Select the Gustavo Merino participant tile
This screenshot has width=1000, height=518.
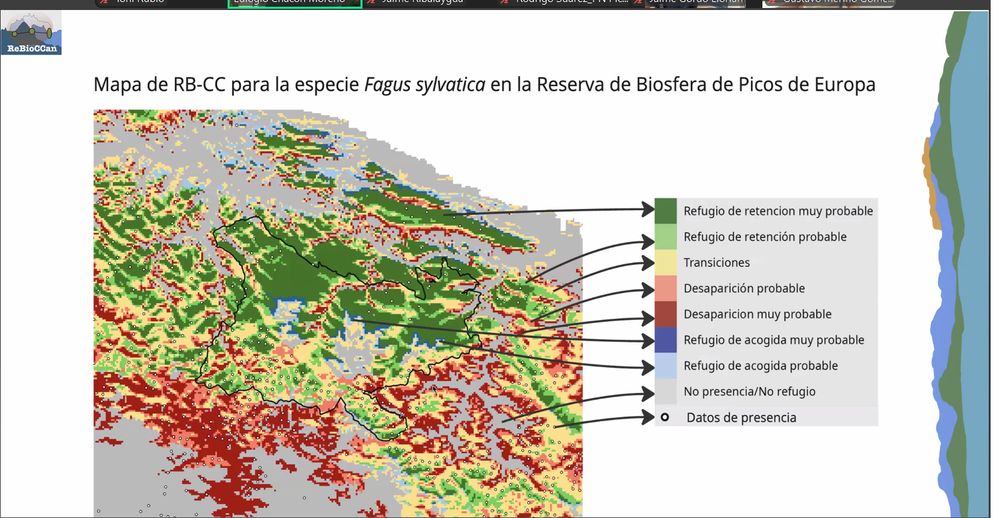[828, 3]
